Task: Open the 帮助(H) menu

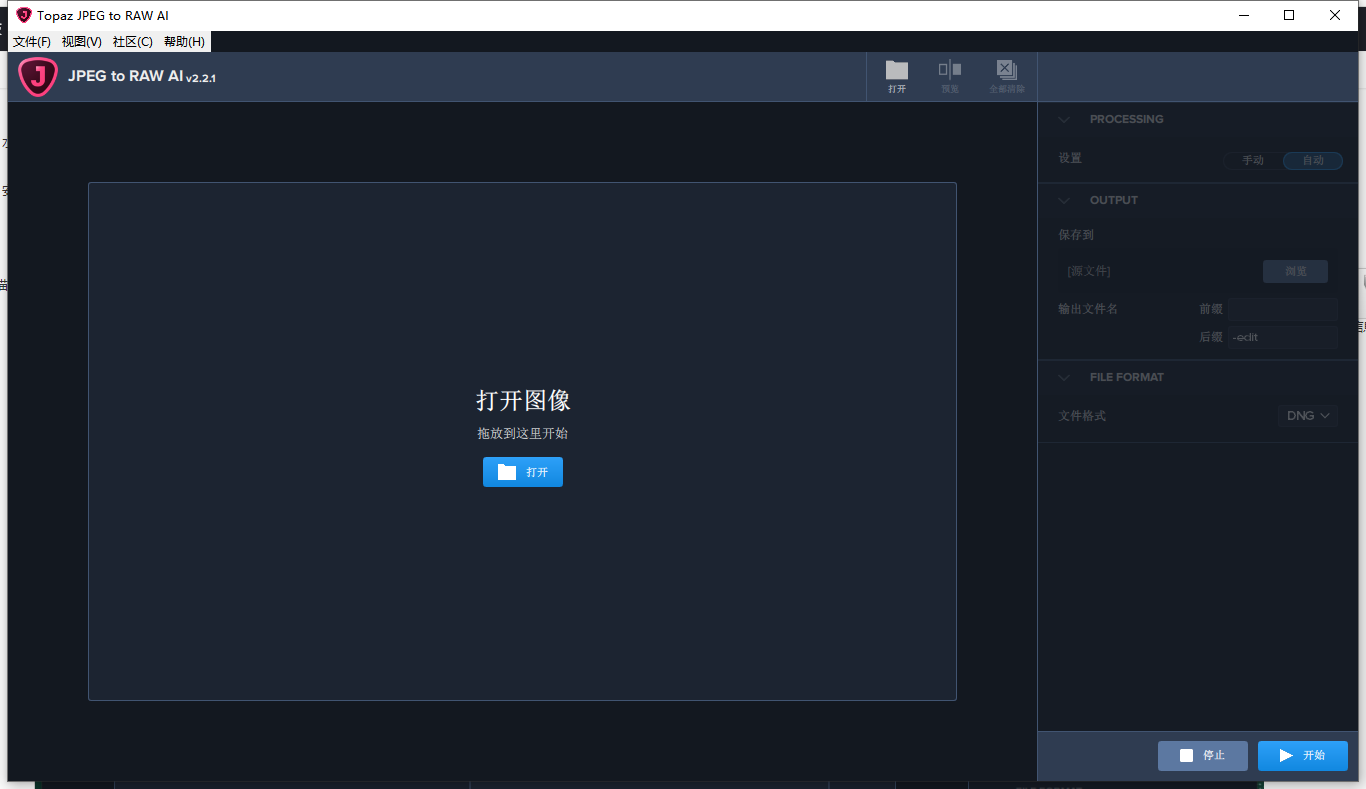Action: click(185, 42)
